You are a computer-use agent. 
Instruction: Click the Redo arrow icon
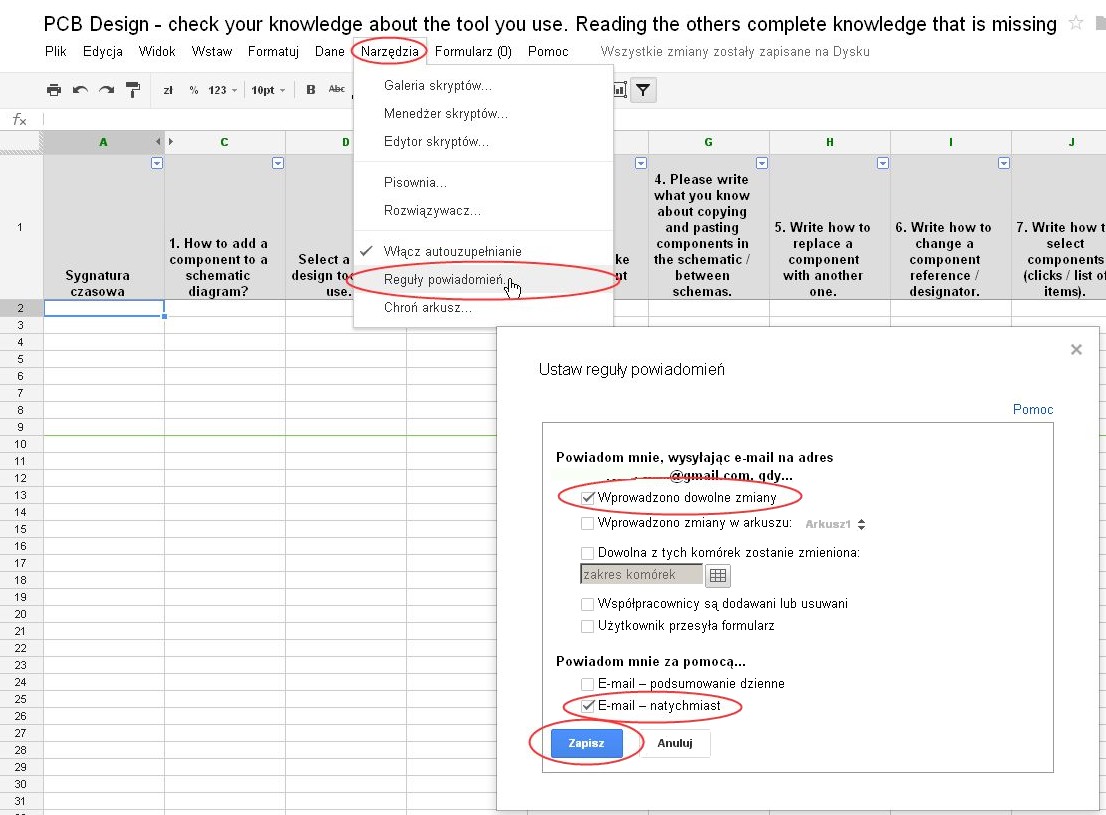(x=107, y=90)
